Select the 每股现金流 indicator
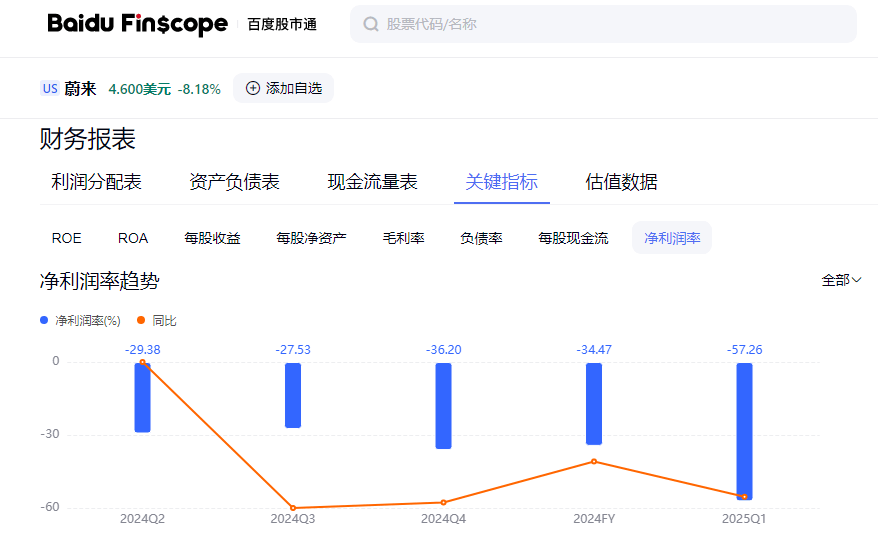This screenshot has width=878, height=539. pos(573,238)
